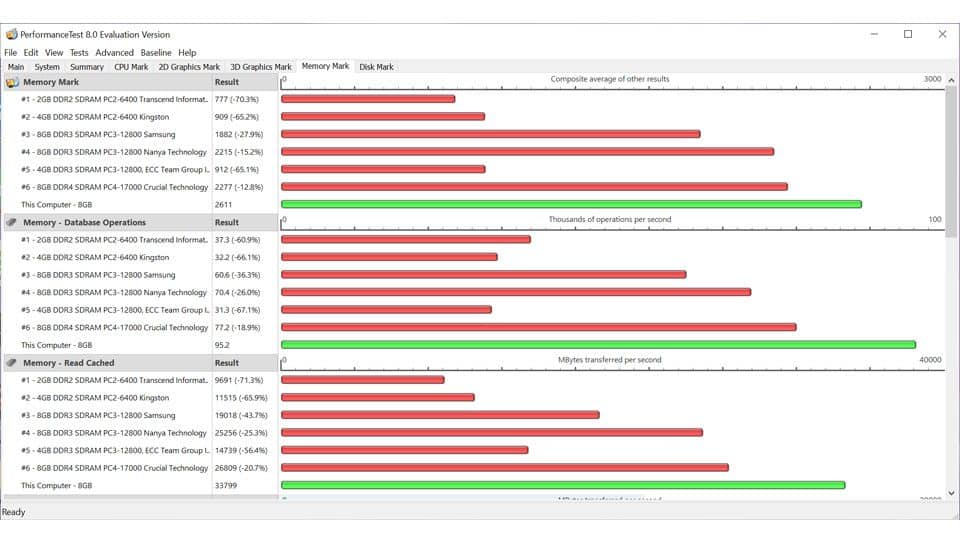Viewport: 960px width, 540px height.
Task: Select the 11515 (-65.9%) result cell
Action: [241, 398]
